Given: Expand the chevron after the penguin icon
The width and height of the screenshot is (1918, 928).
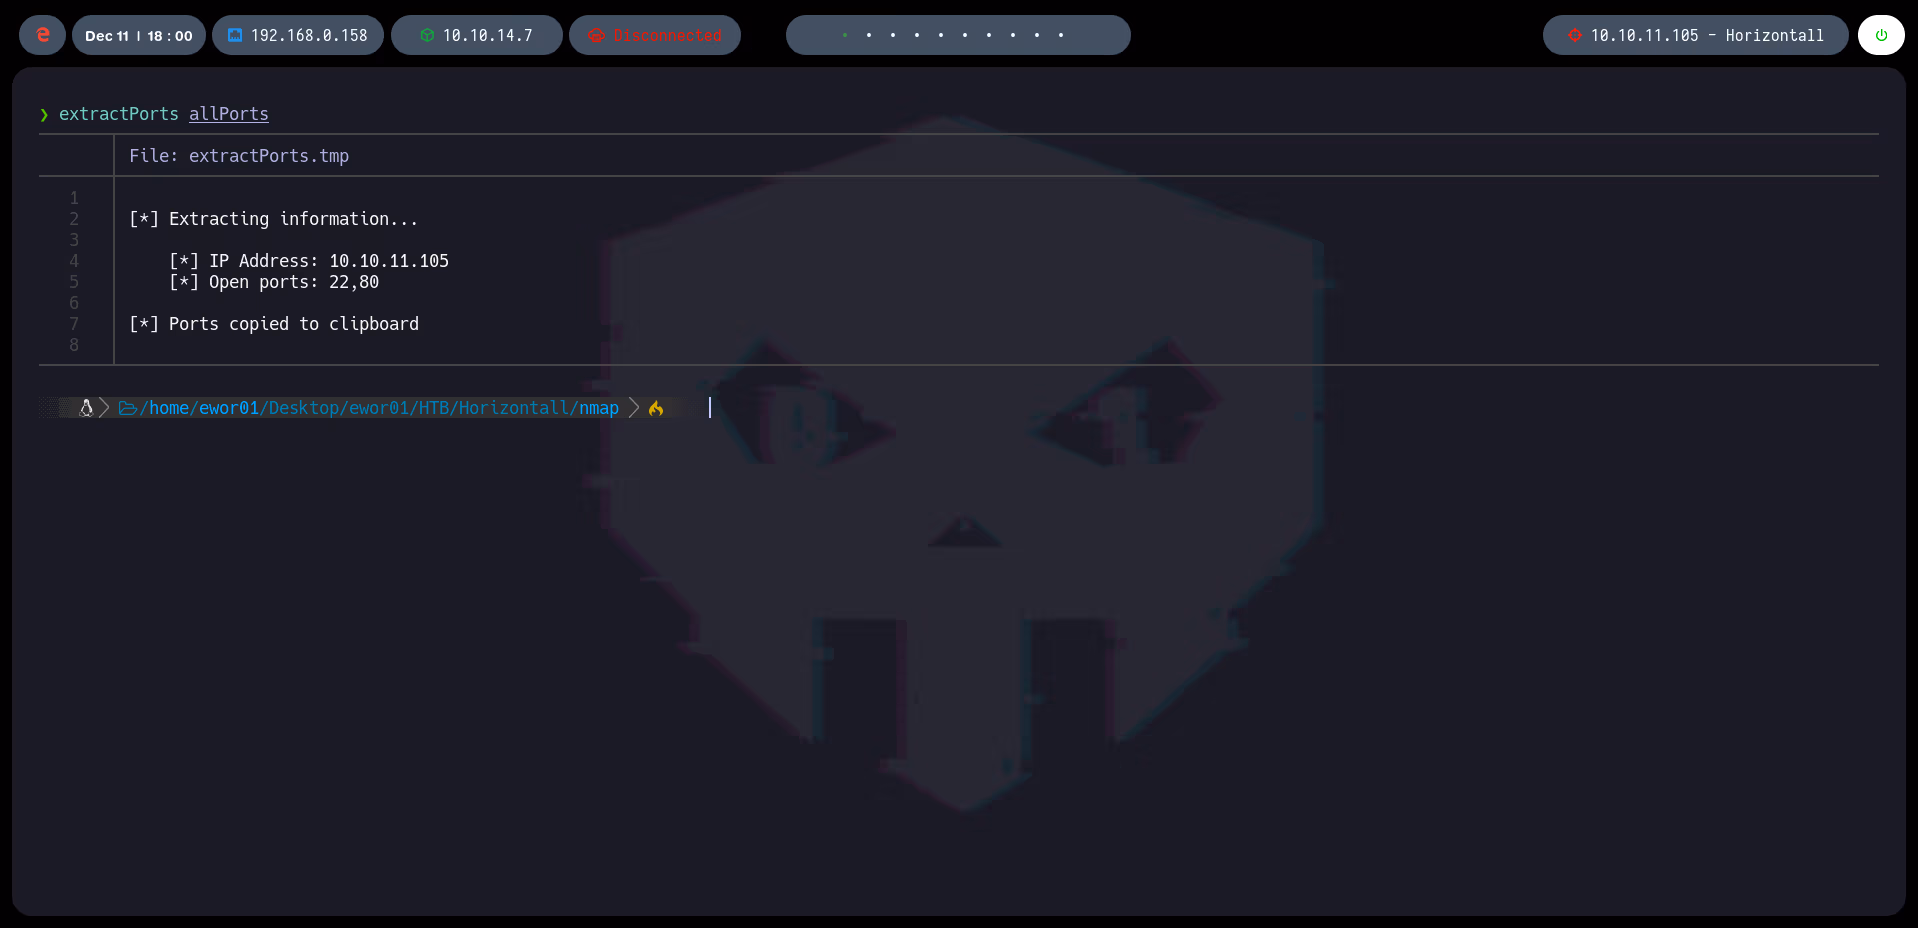Looking at the screenshot, I should (x=103, y=408).
